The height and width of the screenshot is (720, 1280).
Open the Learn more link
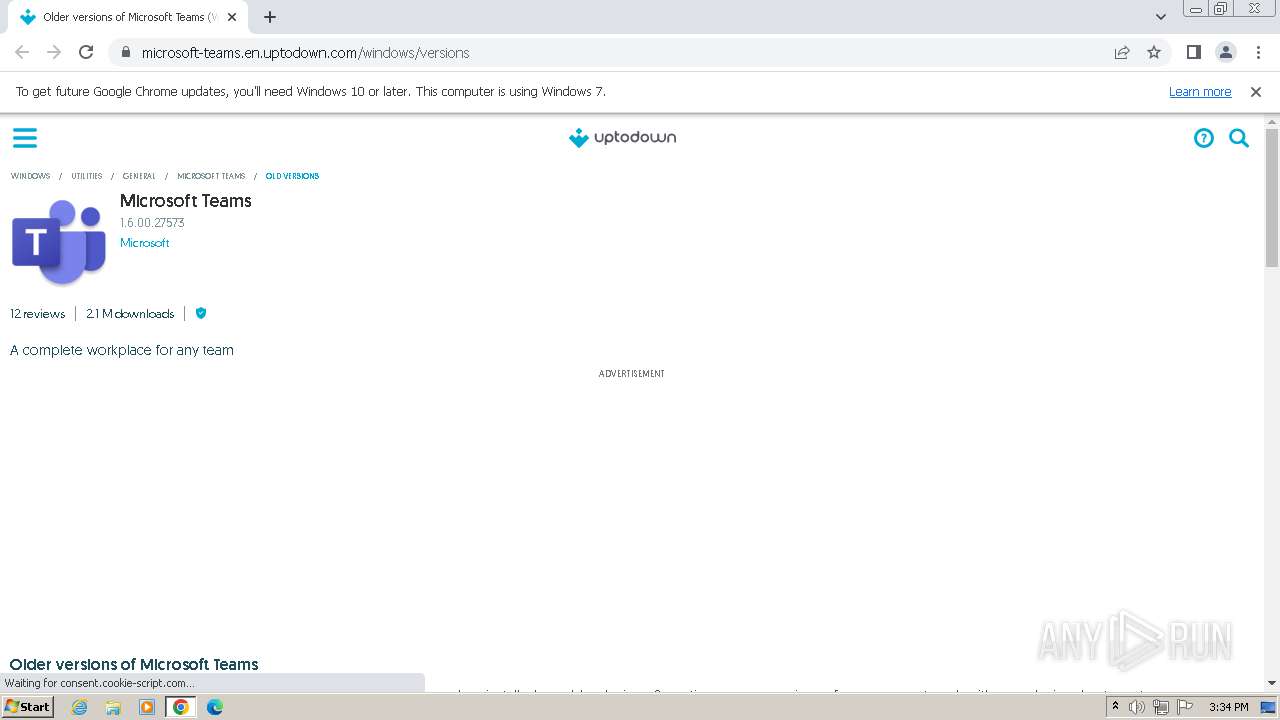(x=1200, y=91)
